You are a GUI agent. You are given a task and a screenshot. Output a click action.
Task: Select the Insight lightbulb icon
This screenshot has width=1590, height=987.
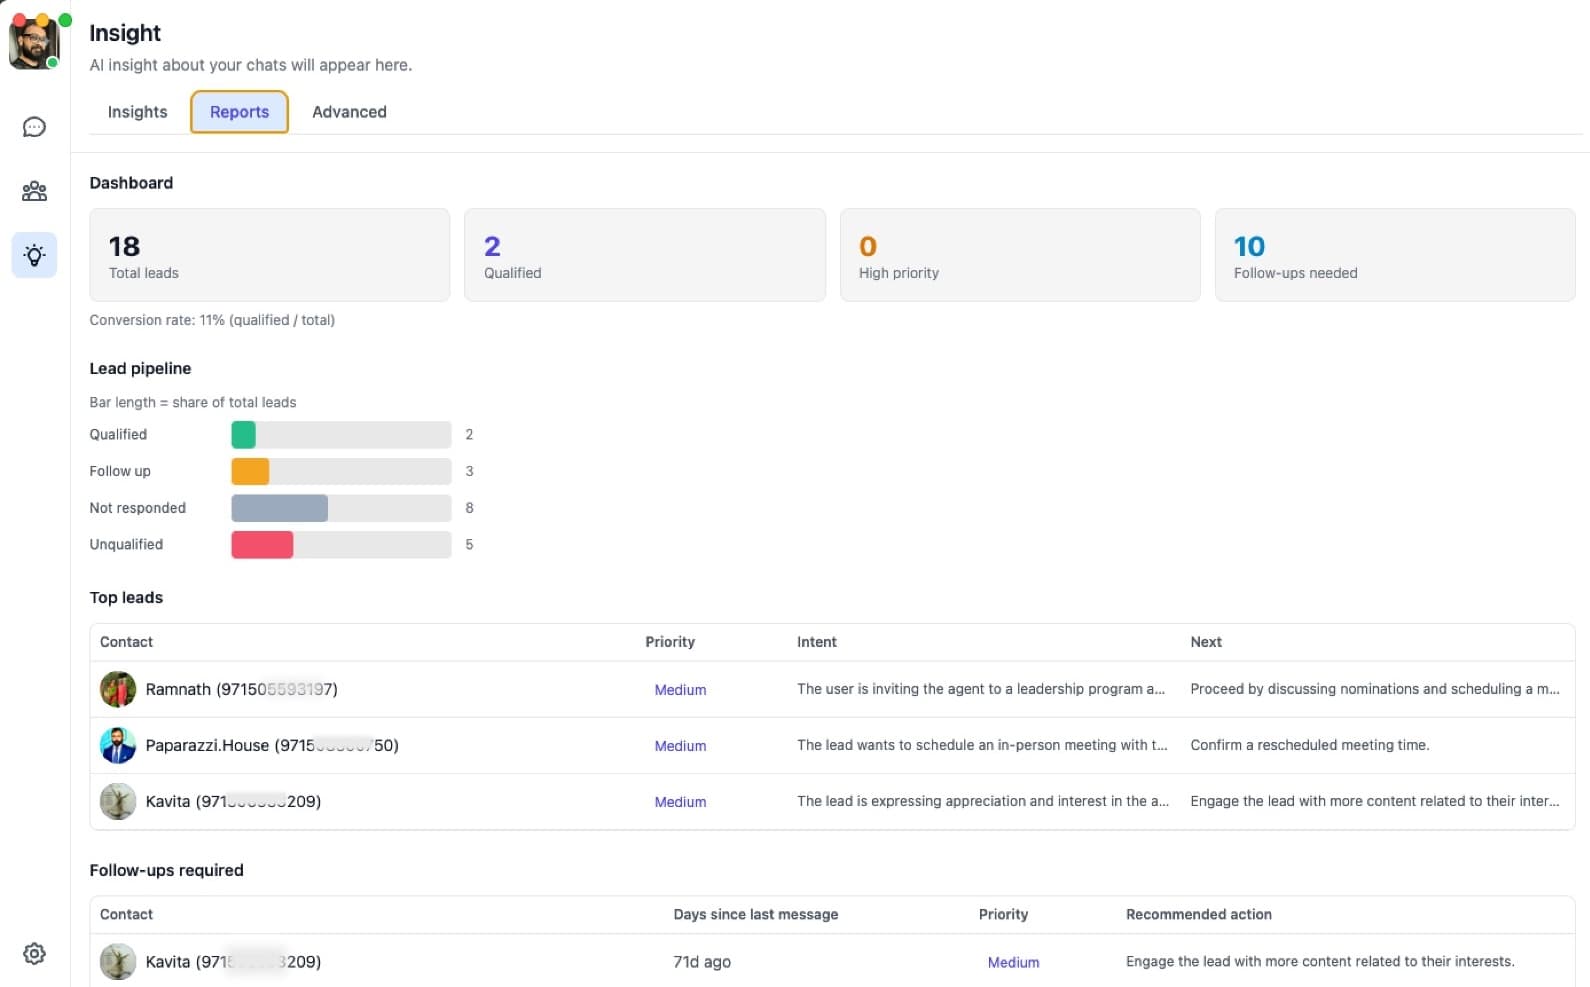coord(34,255)
